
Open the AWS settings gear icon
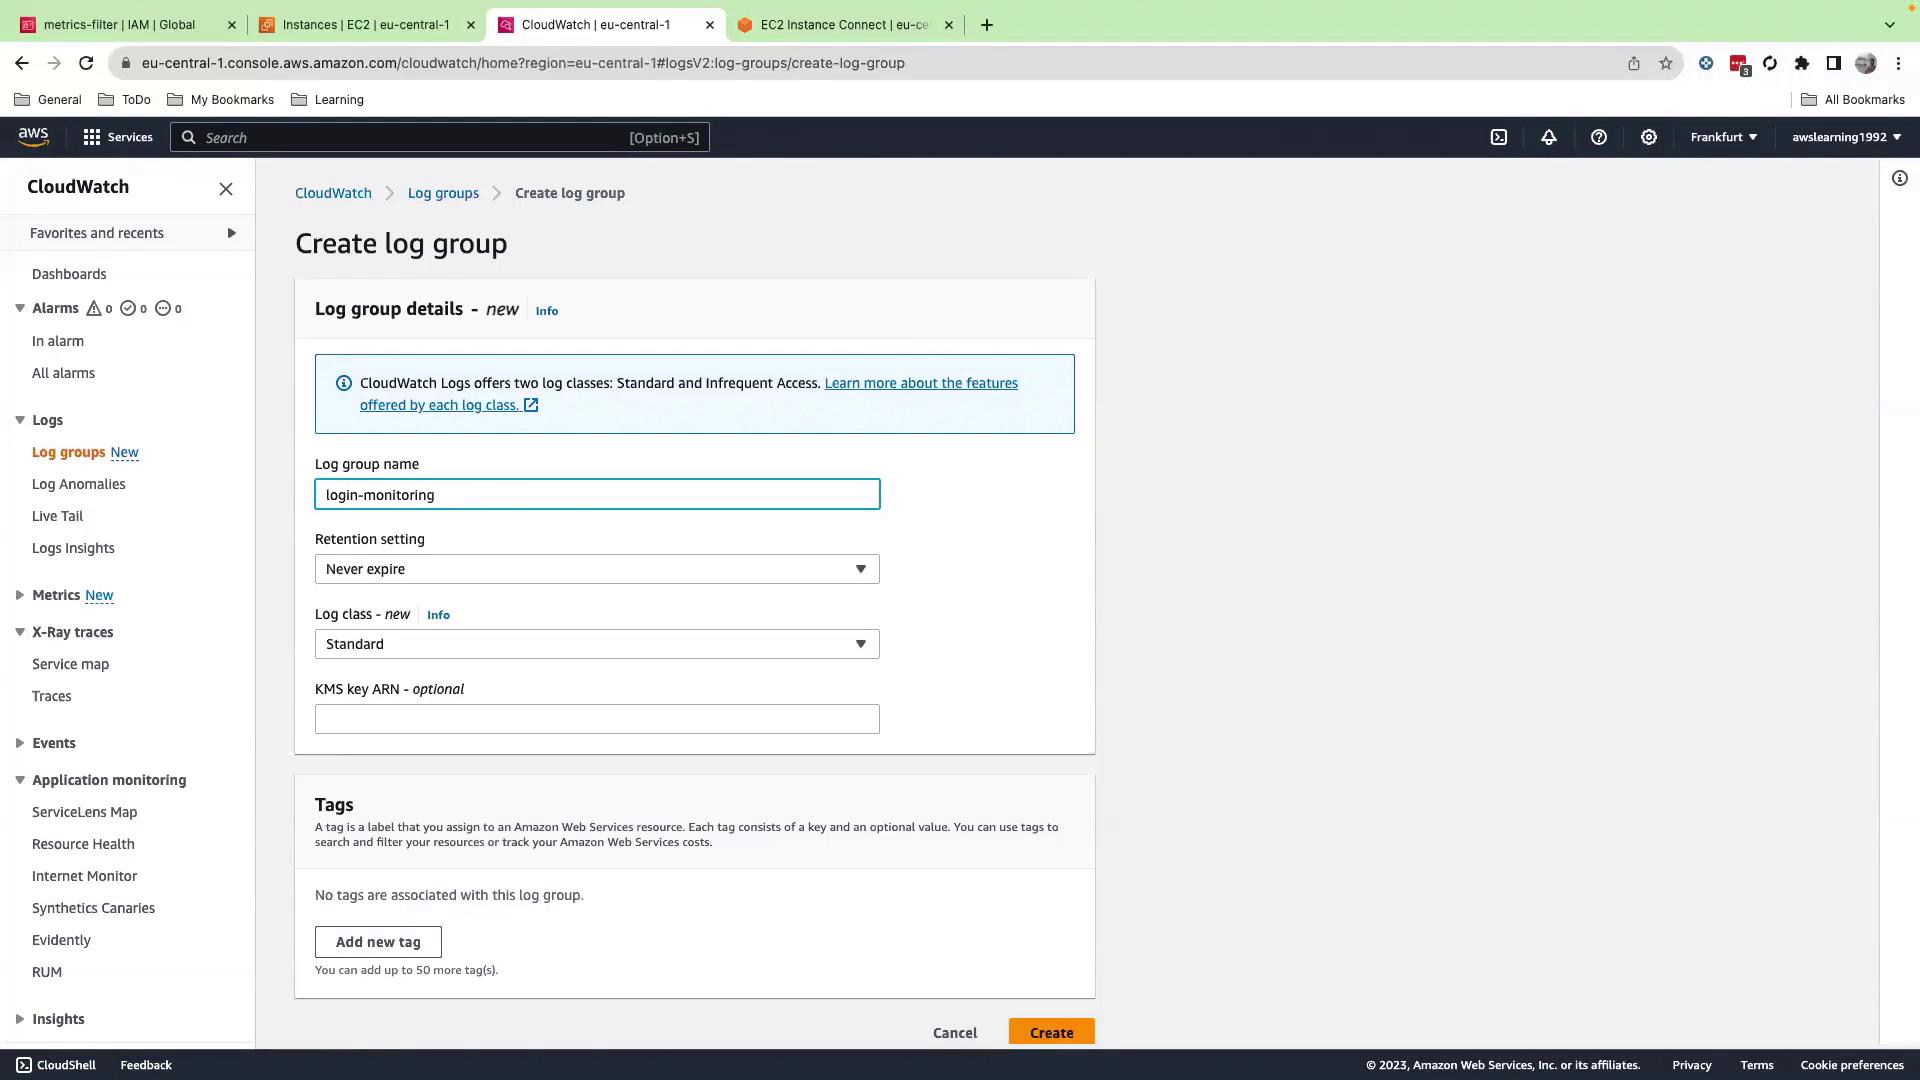coord(1648,137)
